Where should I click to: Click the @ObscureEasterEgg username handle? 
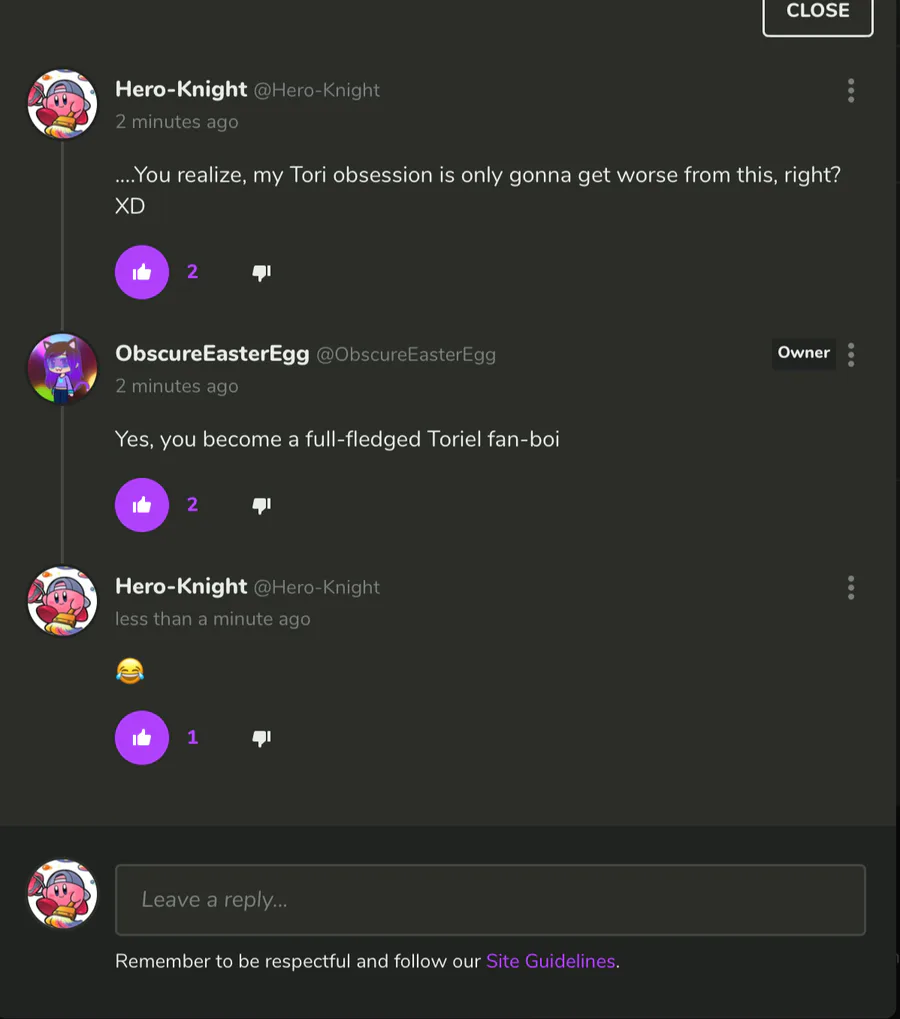tap(406, 354)
